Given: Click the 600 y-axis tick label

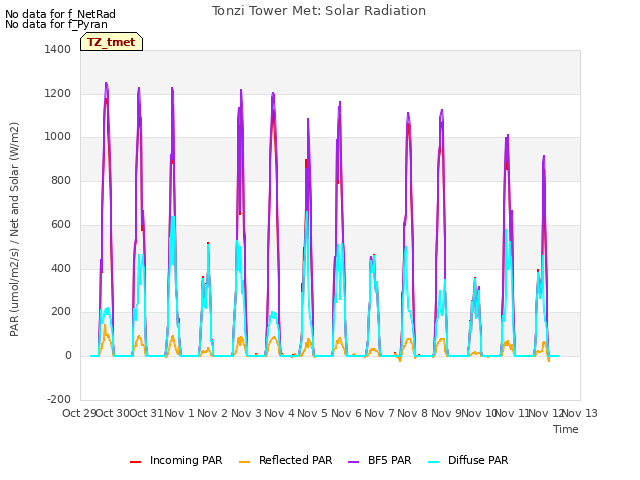Looking at the screenshot, I should pyautogui.click(x=61, y=224).
